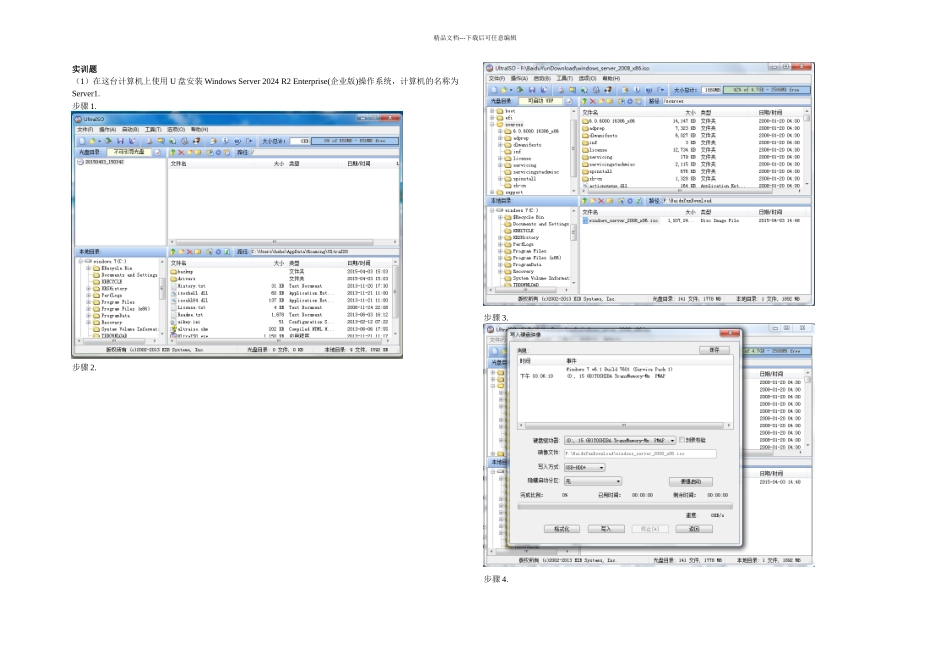Expand $Recycle.Bin in empty window's local tree

[x=88, y=268]
